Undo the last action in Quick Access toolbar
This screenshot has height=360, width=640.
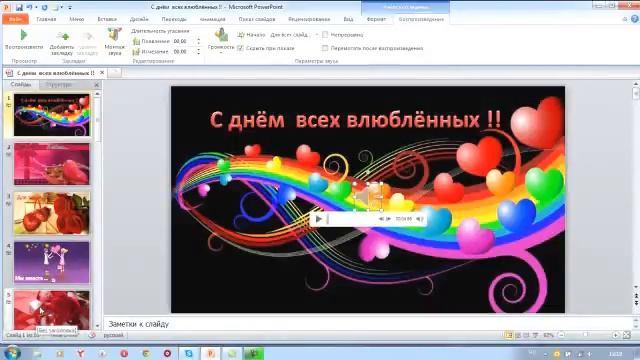coord(30,7)
